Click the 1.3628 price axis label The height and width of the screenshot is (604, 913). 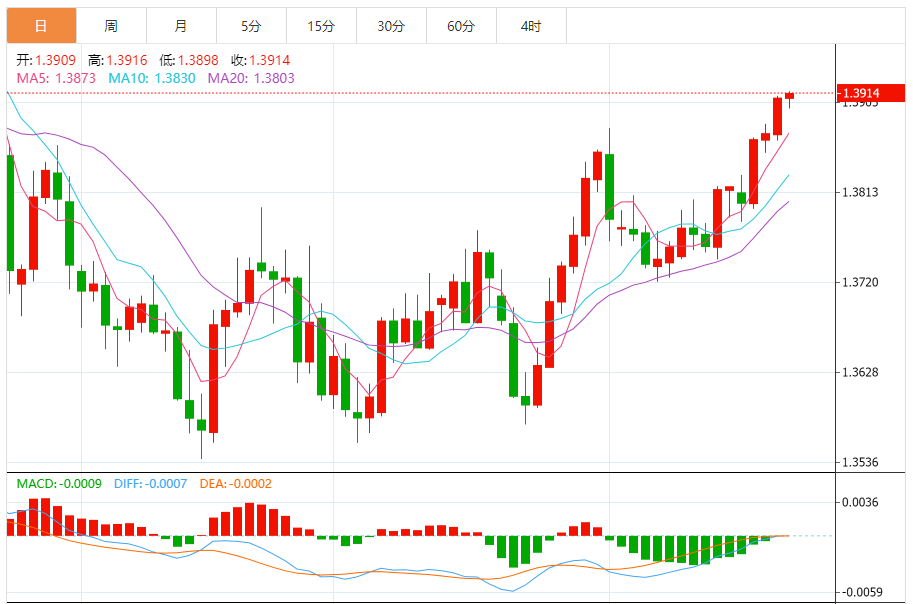coord(860,372)
